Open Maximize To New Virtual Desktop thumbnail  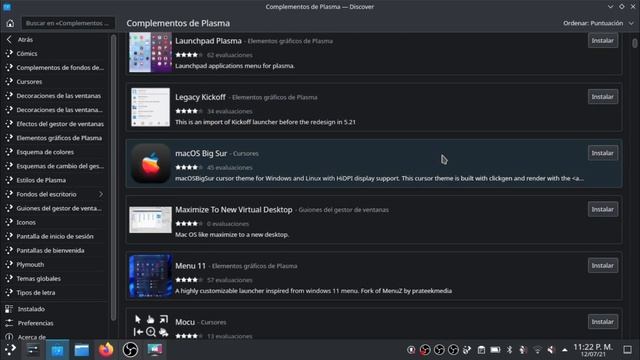tap(150, 220)
